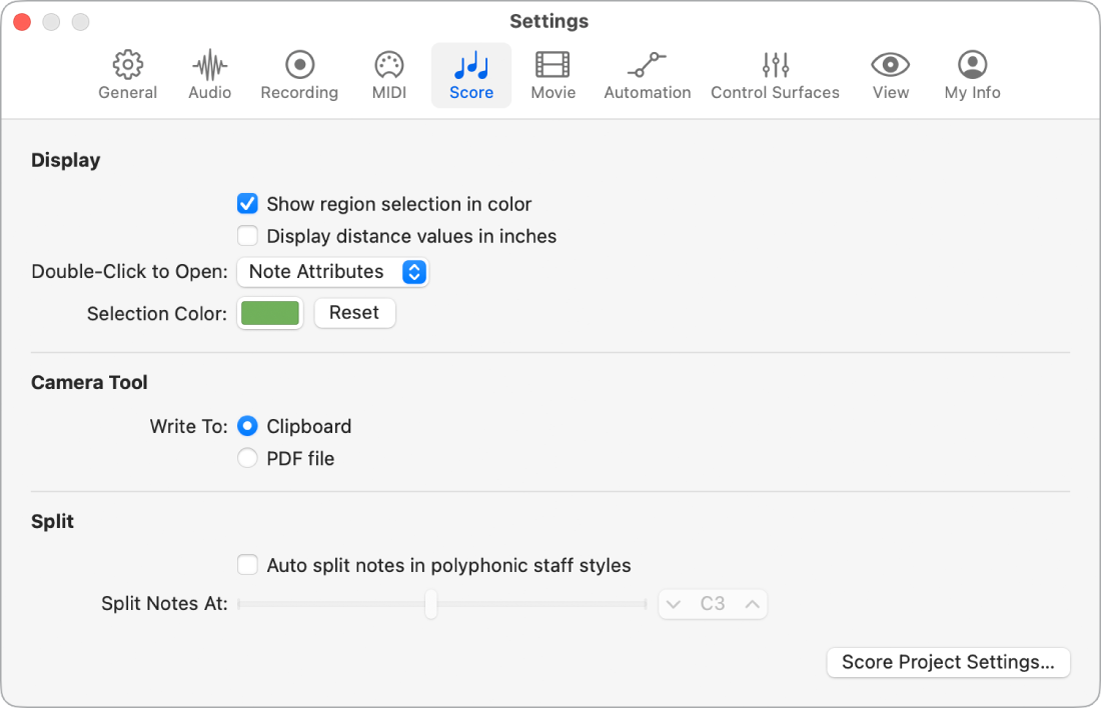
Task: Open the Recording settings pane
Action: click(298, 74)
